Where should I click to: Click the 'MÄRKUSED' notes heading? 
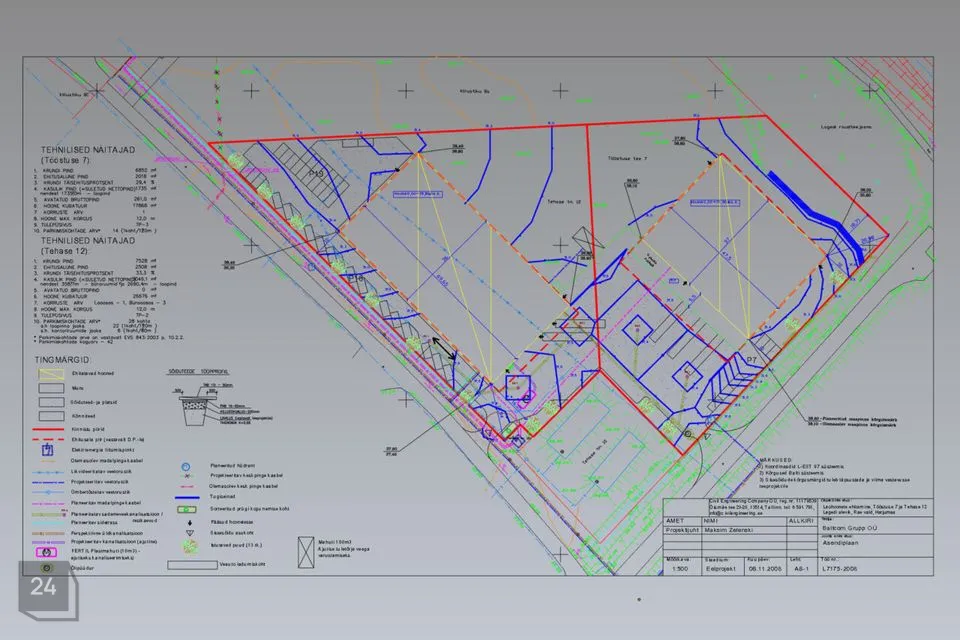(775, 459)
